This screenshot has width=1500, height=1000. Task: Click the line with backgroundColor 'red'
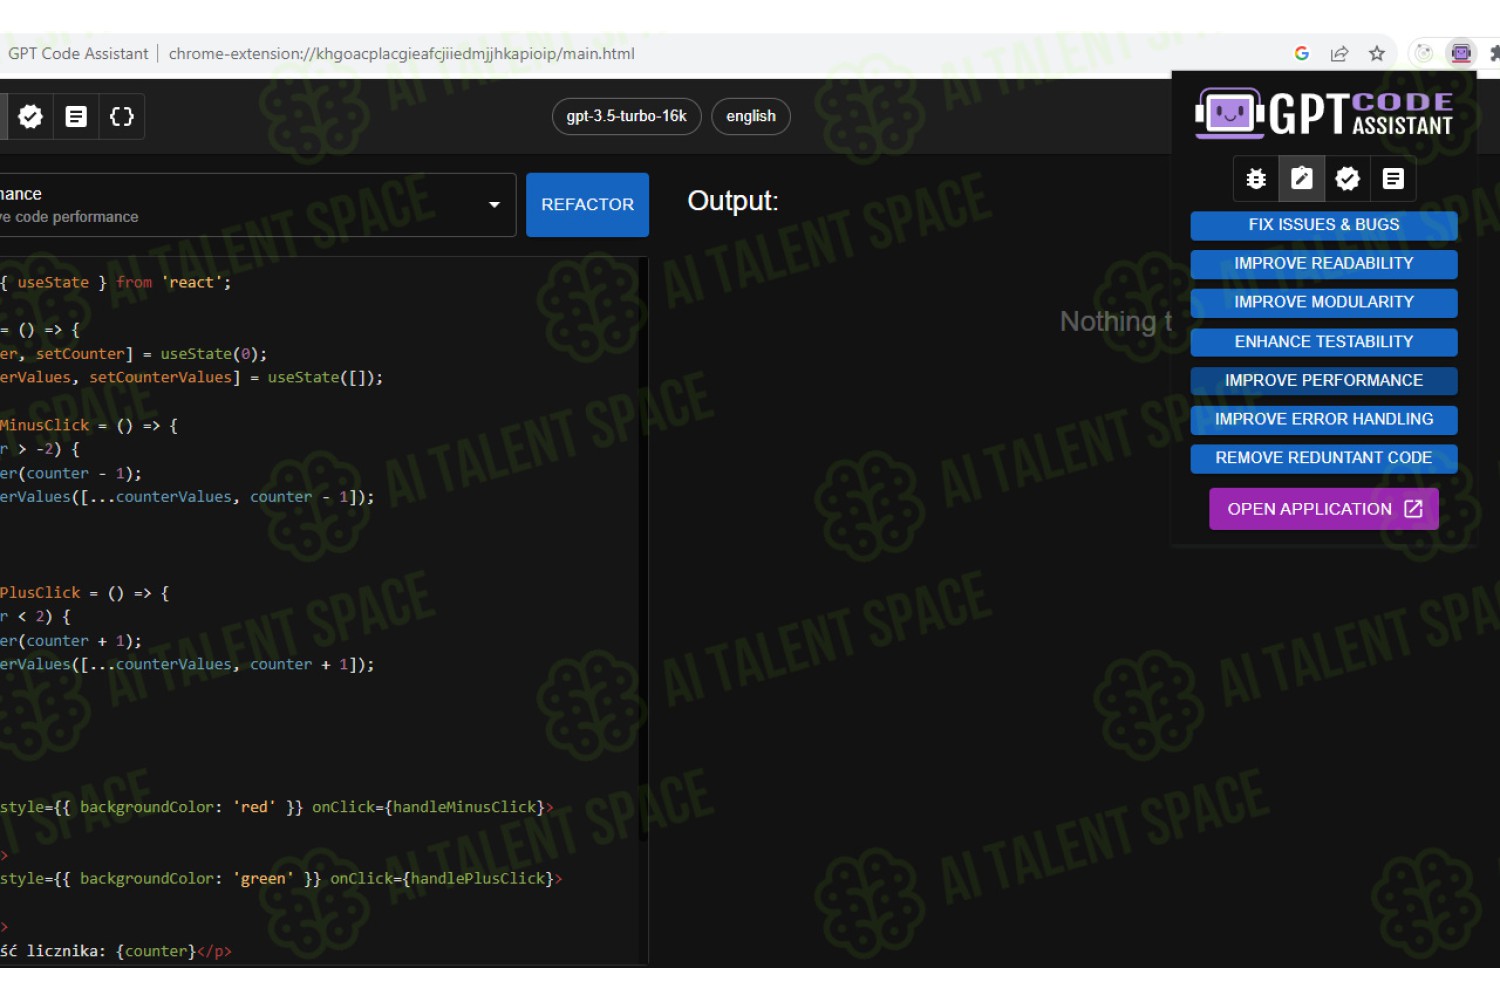277,807
